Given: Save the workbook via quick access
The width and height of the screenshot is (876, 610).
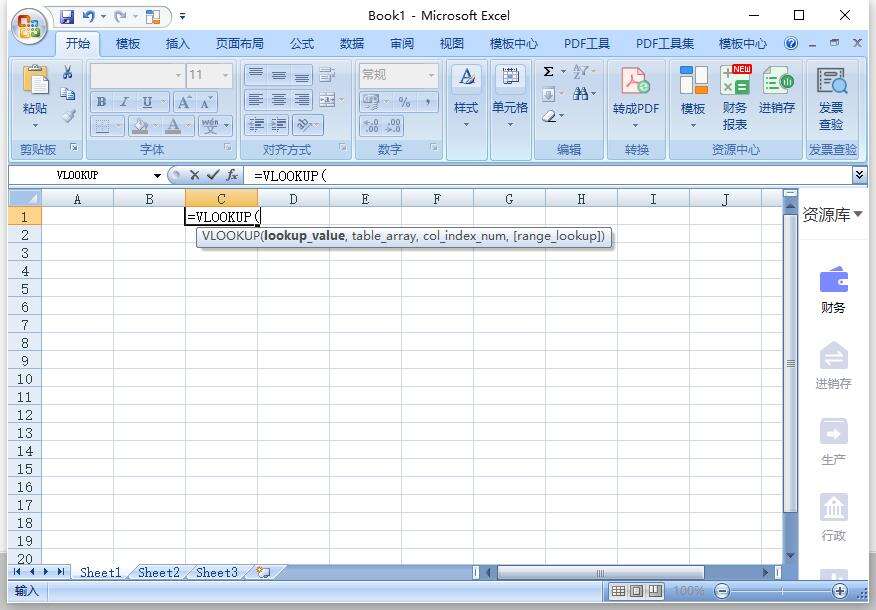Looking at the screenshot, I should coord(67,17).
